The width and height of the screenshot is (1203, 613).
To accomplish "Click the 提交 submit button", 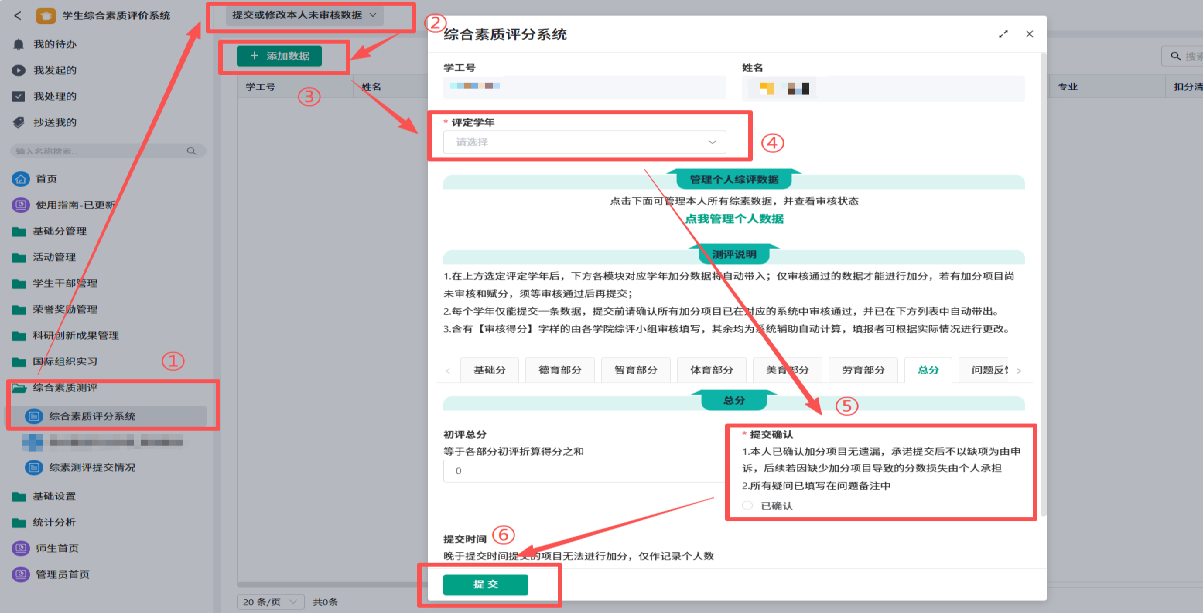I will (x=485, y=584).
